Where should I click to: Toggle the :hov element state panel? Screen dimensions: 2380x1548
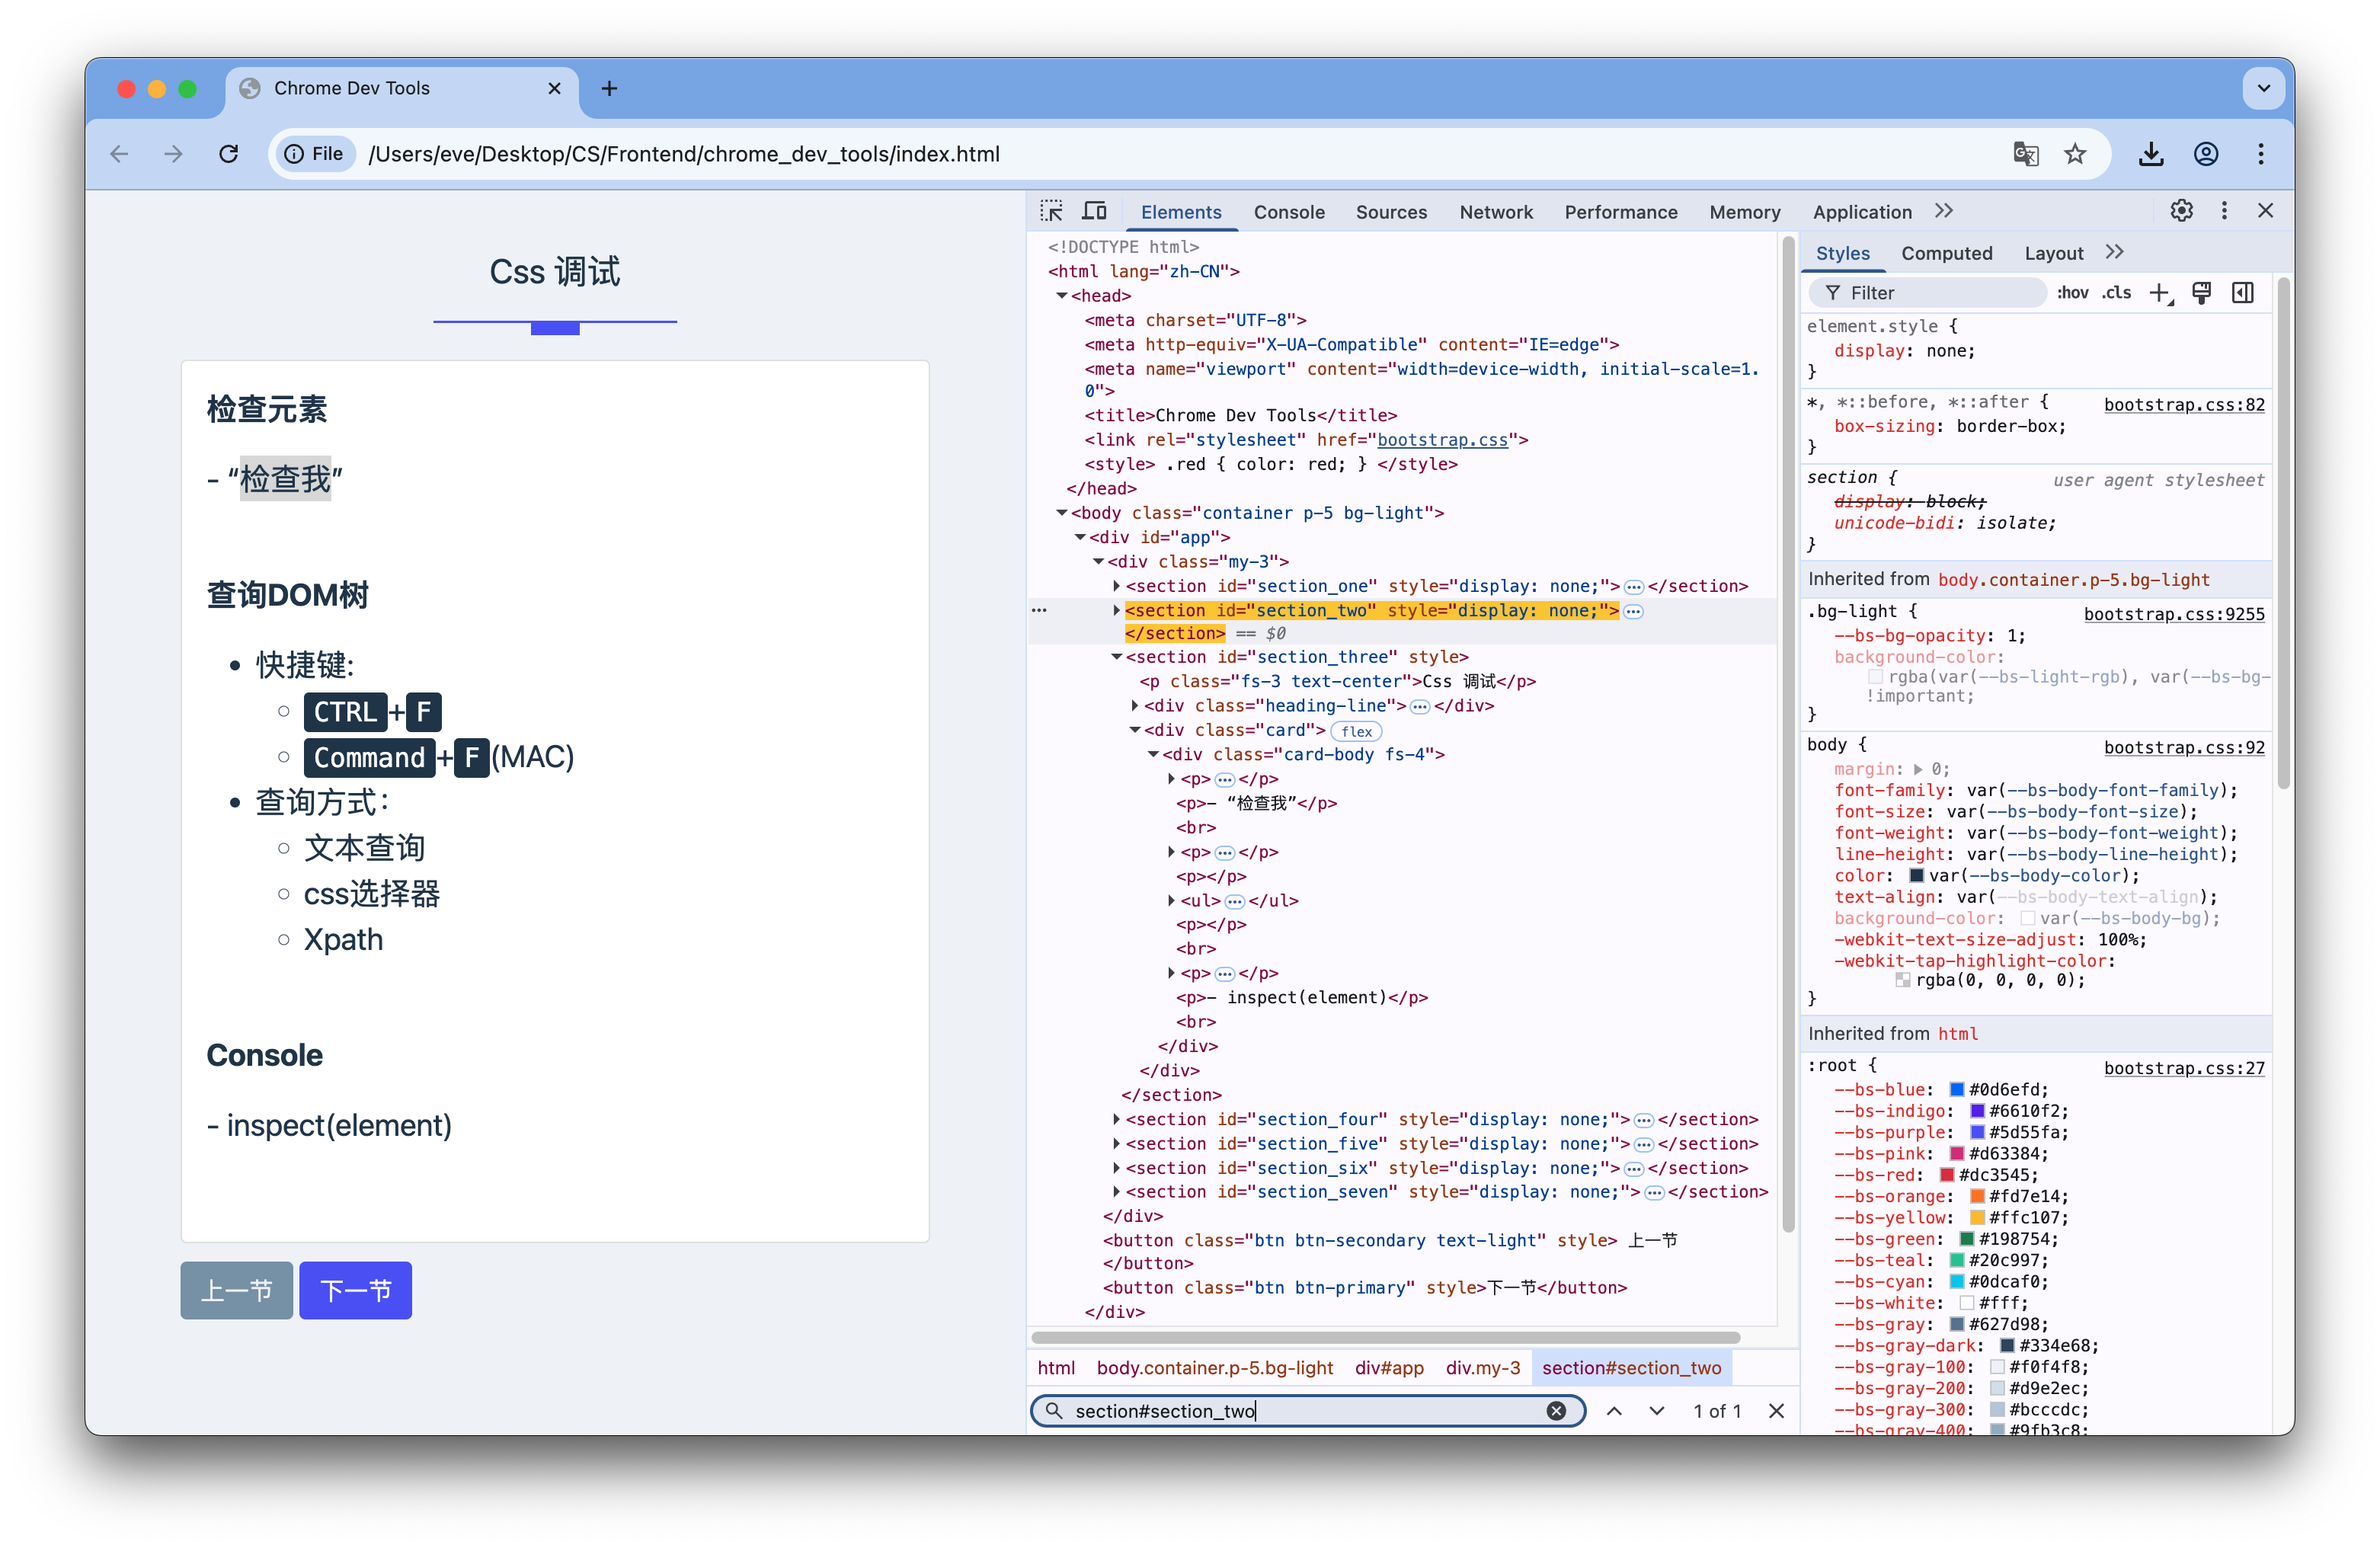click(2072, 293)
